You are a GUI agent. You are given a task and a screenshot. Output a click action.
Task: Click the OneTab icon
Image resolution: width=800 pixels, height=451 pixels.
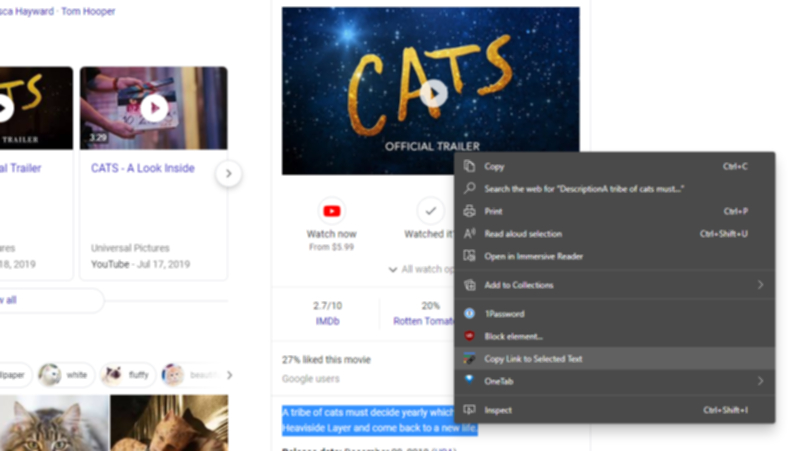click(469, 381)
